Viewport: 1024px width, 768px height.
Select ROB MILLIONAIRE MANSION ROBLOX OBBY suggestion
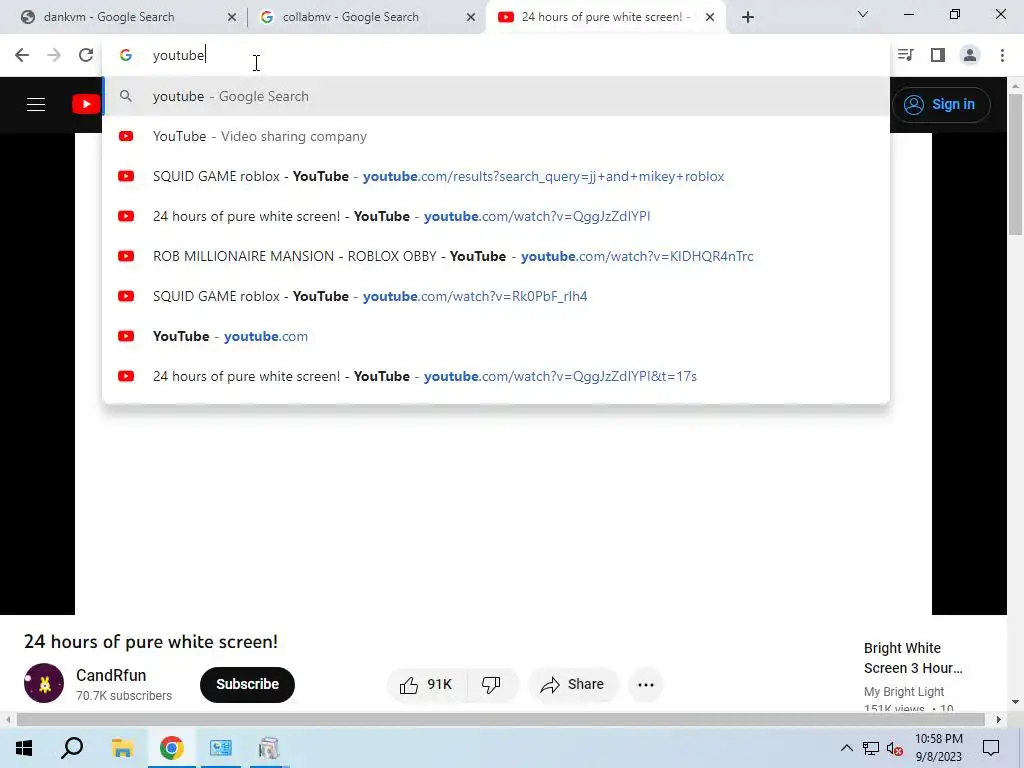click(x=496, y=256)
